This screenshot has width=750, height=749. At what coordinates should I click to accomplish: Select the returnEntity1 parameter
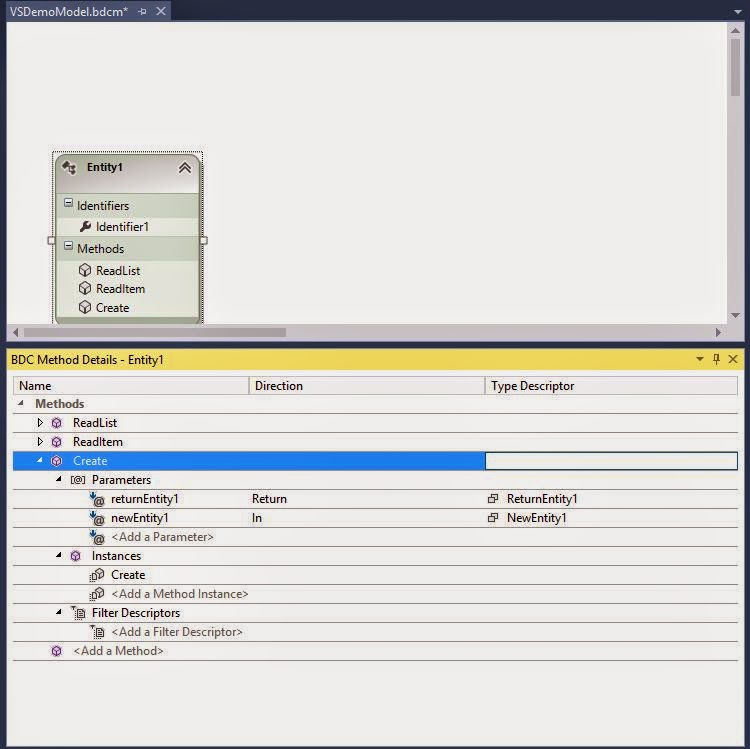[x=144, y=499]
